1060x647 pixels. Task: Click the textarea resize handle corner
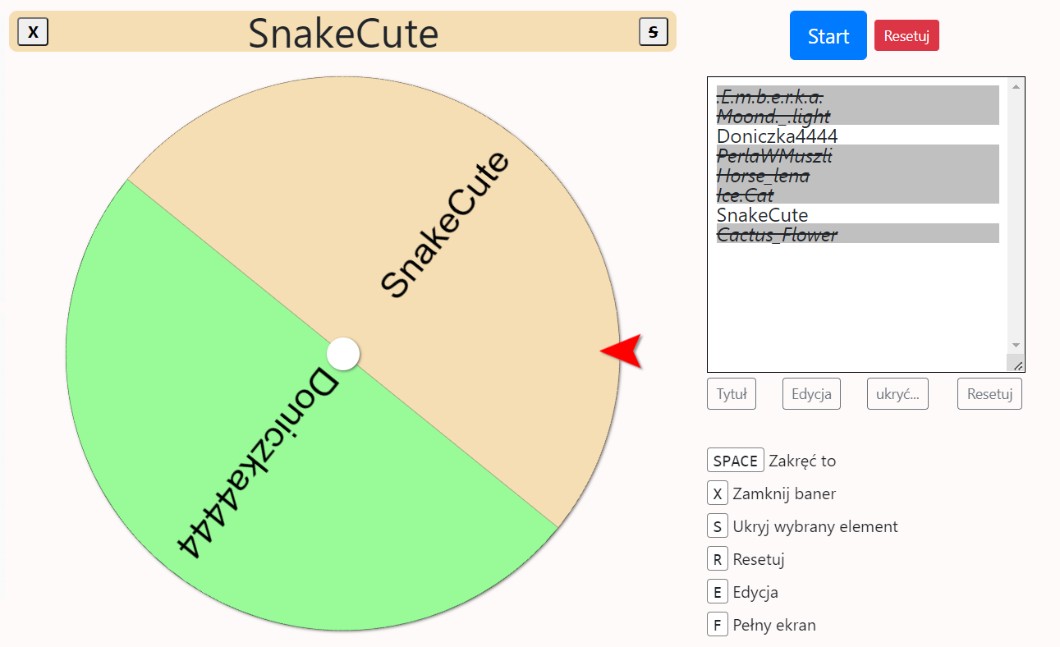coord(1016,365)
